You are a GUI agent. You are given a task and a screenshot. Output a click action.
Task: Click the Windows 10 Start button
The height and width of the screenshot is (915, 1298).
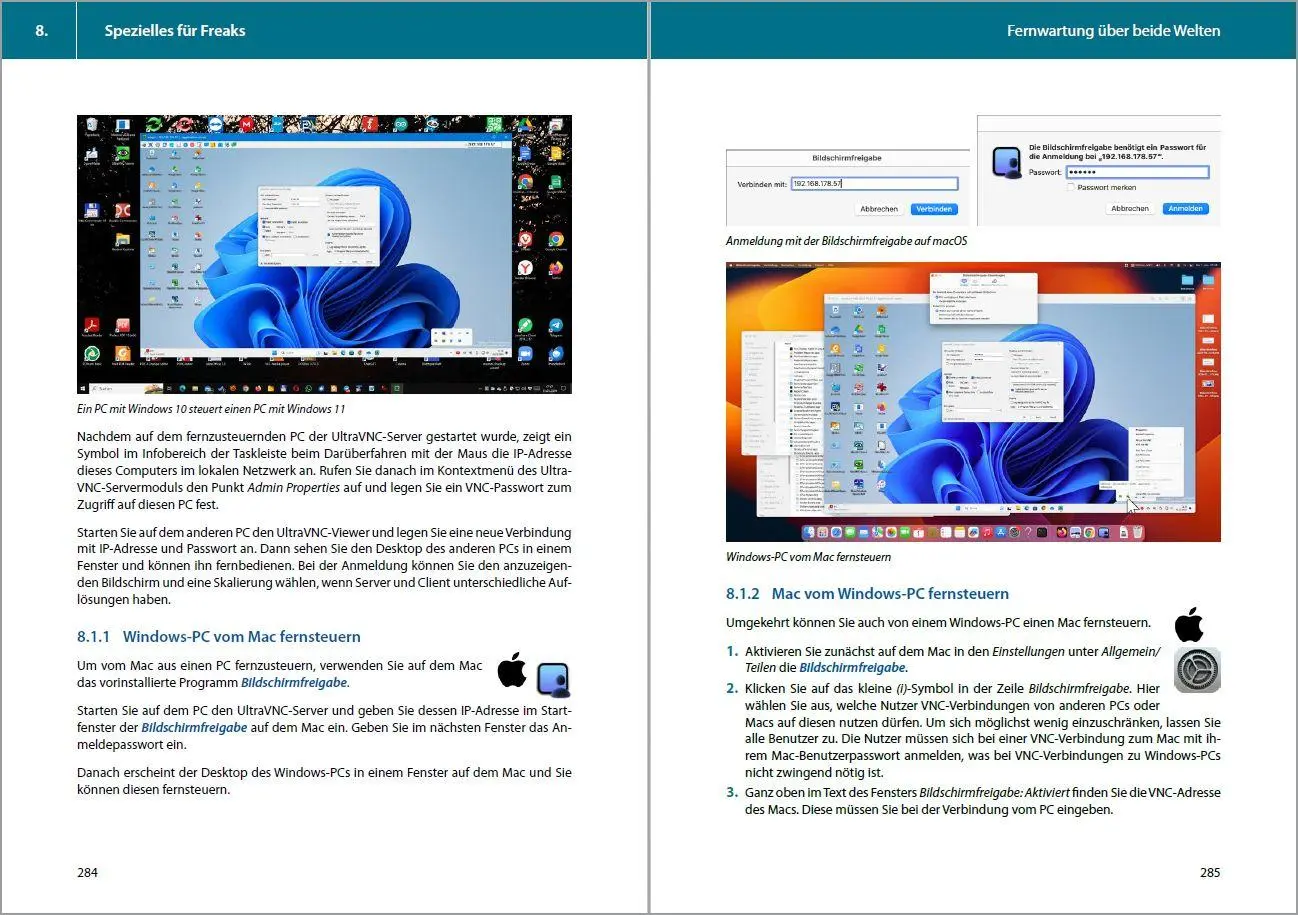[83, 388]
